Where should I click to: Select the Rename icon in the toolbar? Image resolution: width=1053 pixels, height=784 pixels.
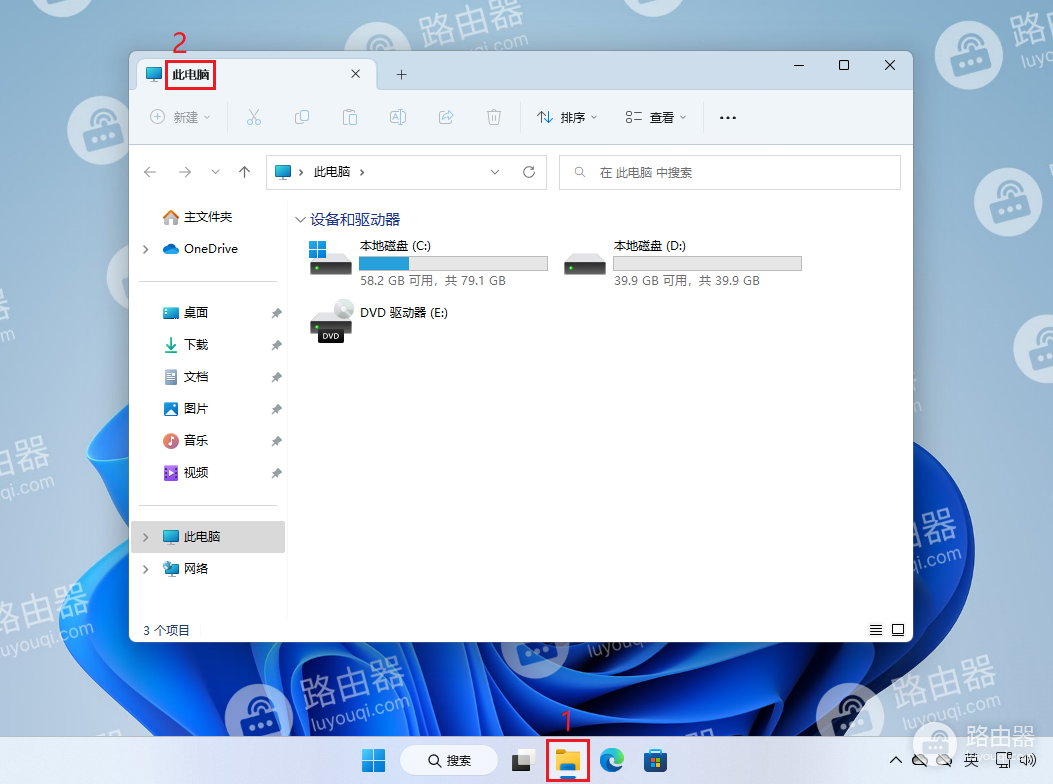[x=397, y=117]
